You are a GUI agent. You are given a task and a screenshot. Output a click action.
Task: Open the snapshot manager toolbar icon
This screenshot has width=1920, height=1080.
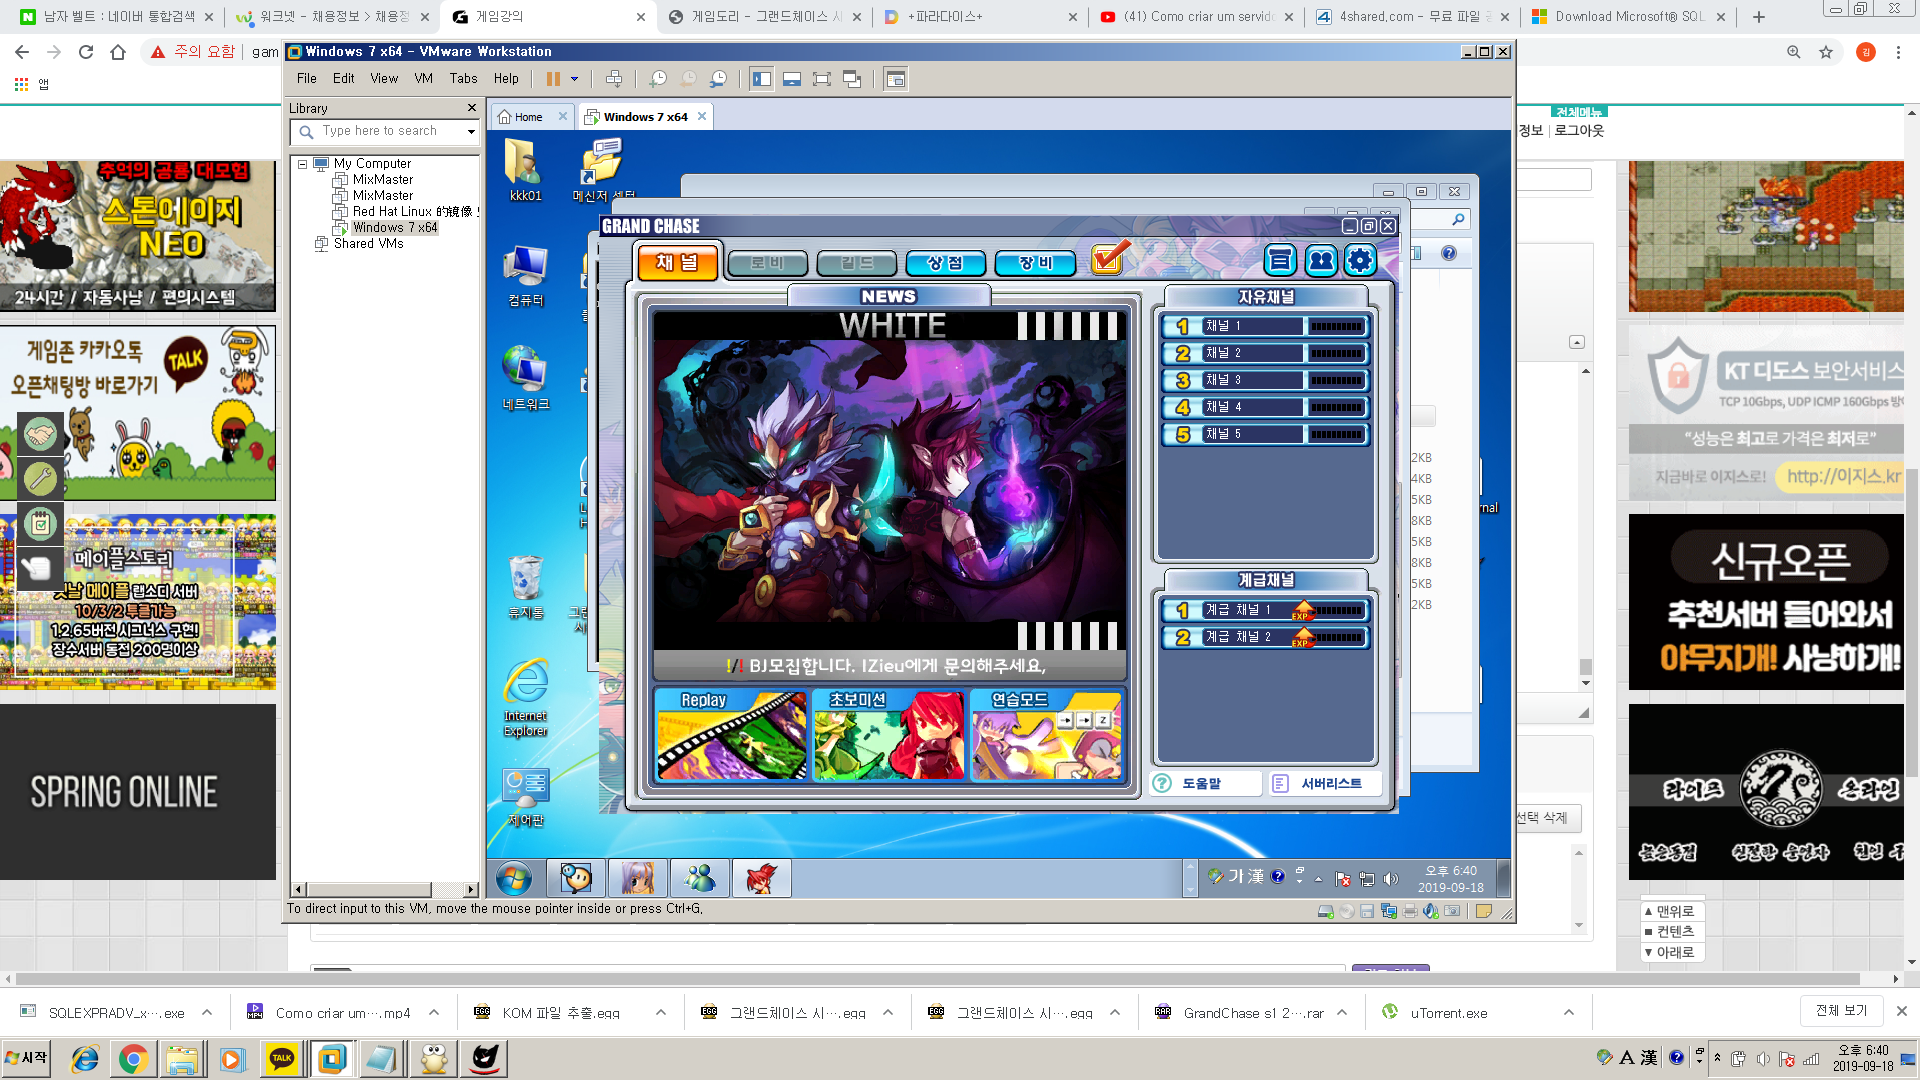[x=719, y=79]
